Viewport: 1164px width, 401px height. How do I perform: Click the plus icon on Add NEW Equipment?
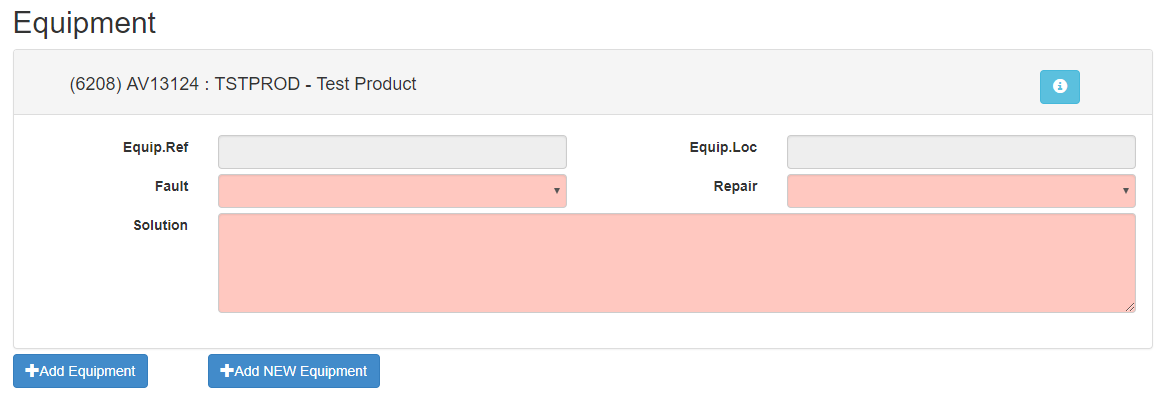tap(227, 371)
